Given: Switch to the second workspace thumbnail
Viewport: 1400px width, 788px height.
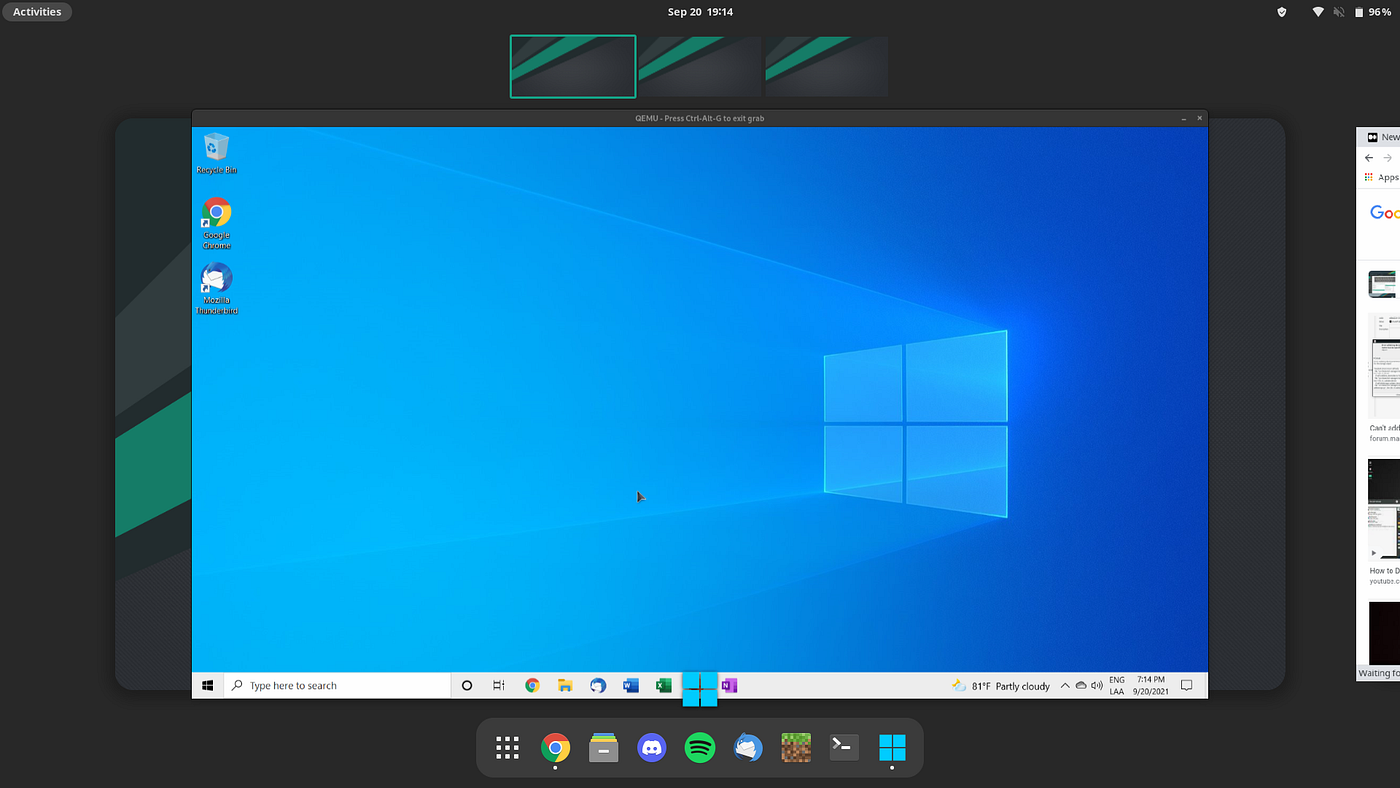Looking at the screenshot, I should click(x=700, y=66).
